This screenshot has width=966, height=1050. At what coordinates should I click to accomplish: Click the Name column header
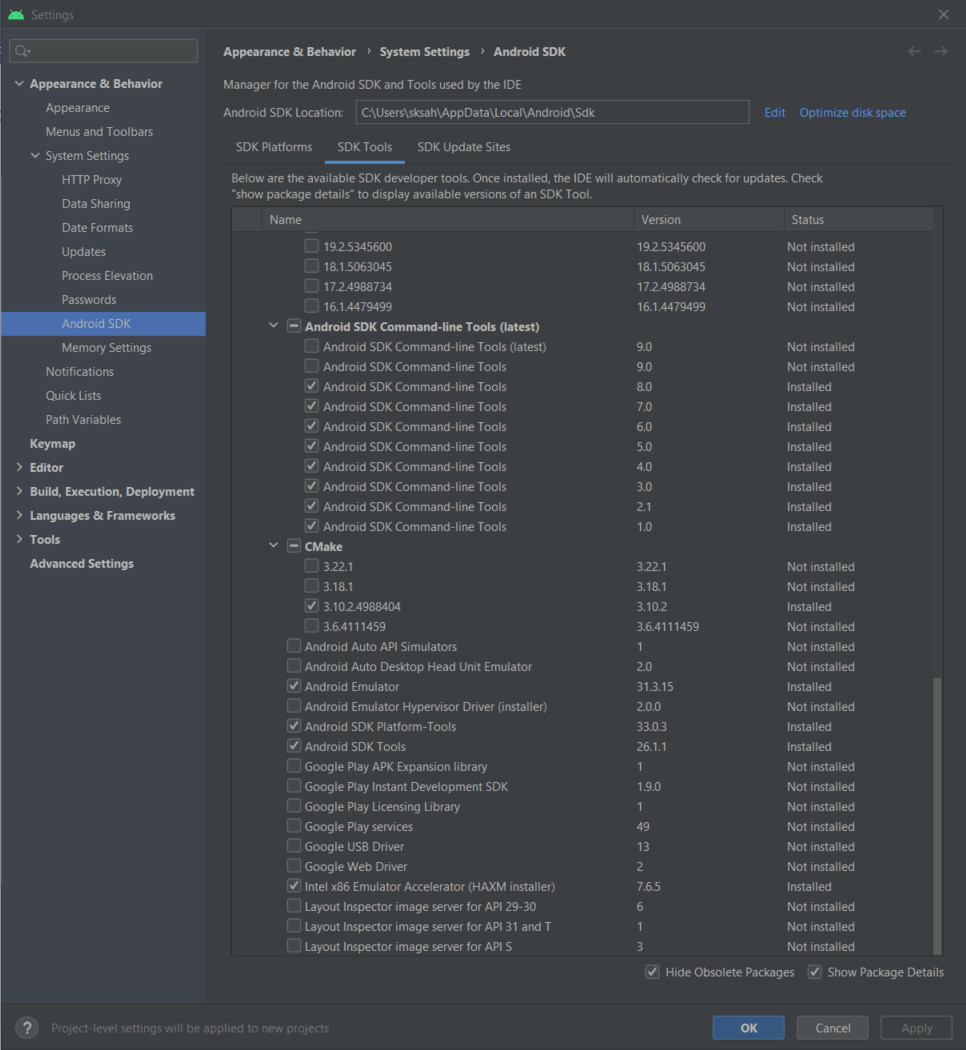pos(447,219)
